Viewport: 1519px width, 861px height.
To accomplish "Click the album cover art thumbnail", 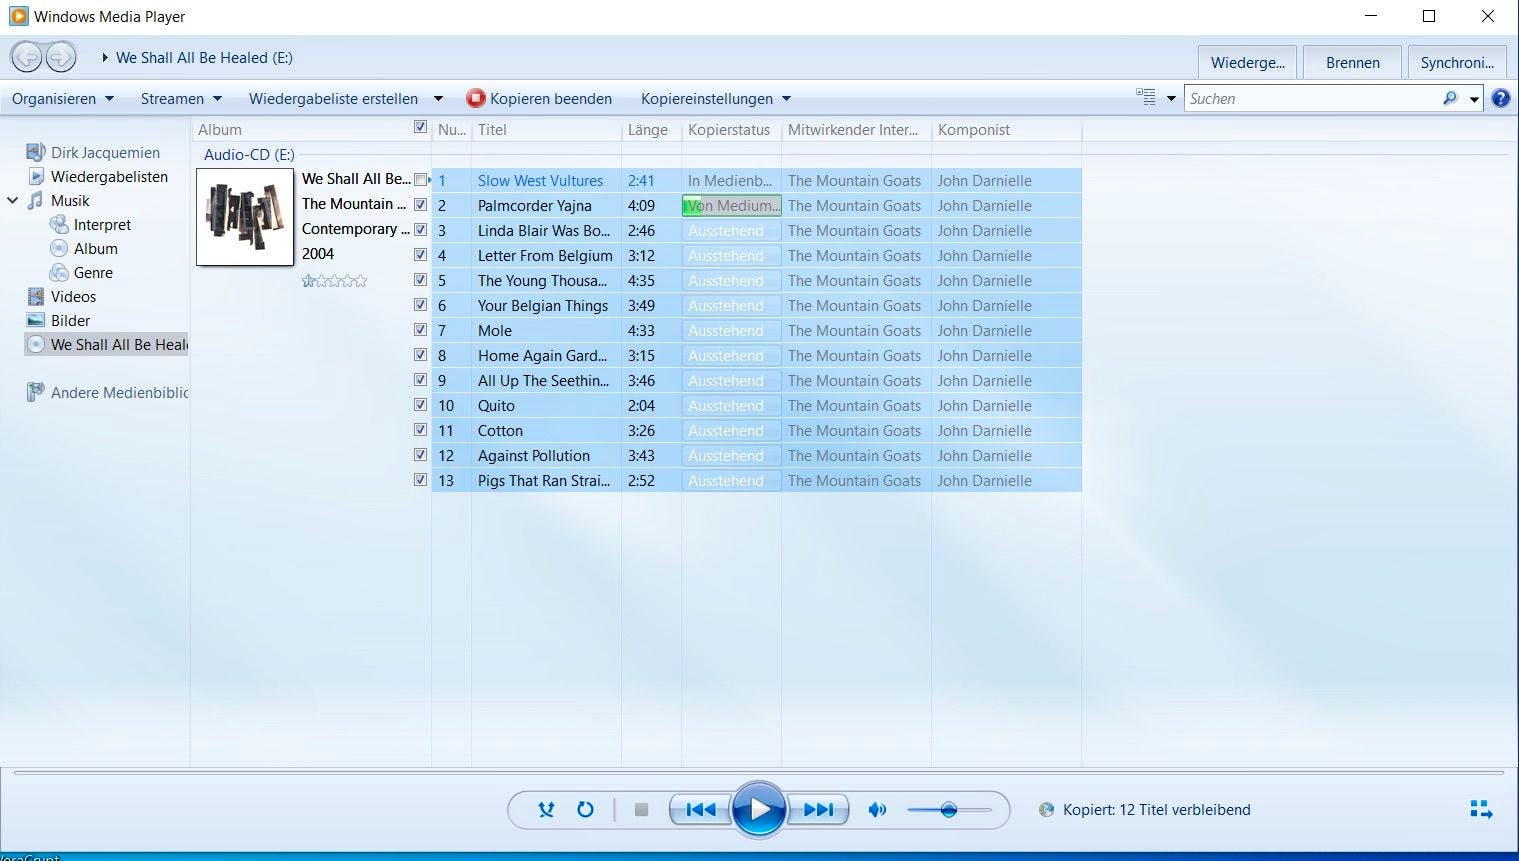I will click(245, 216).
